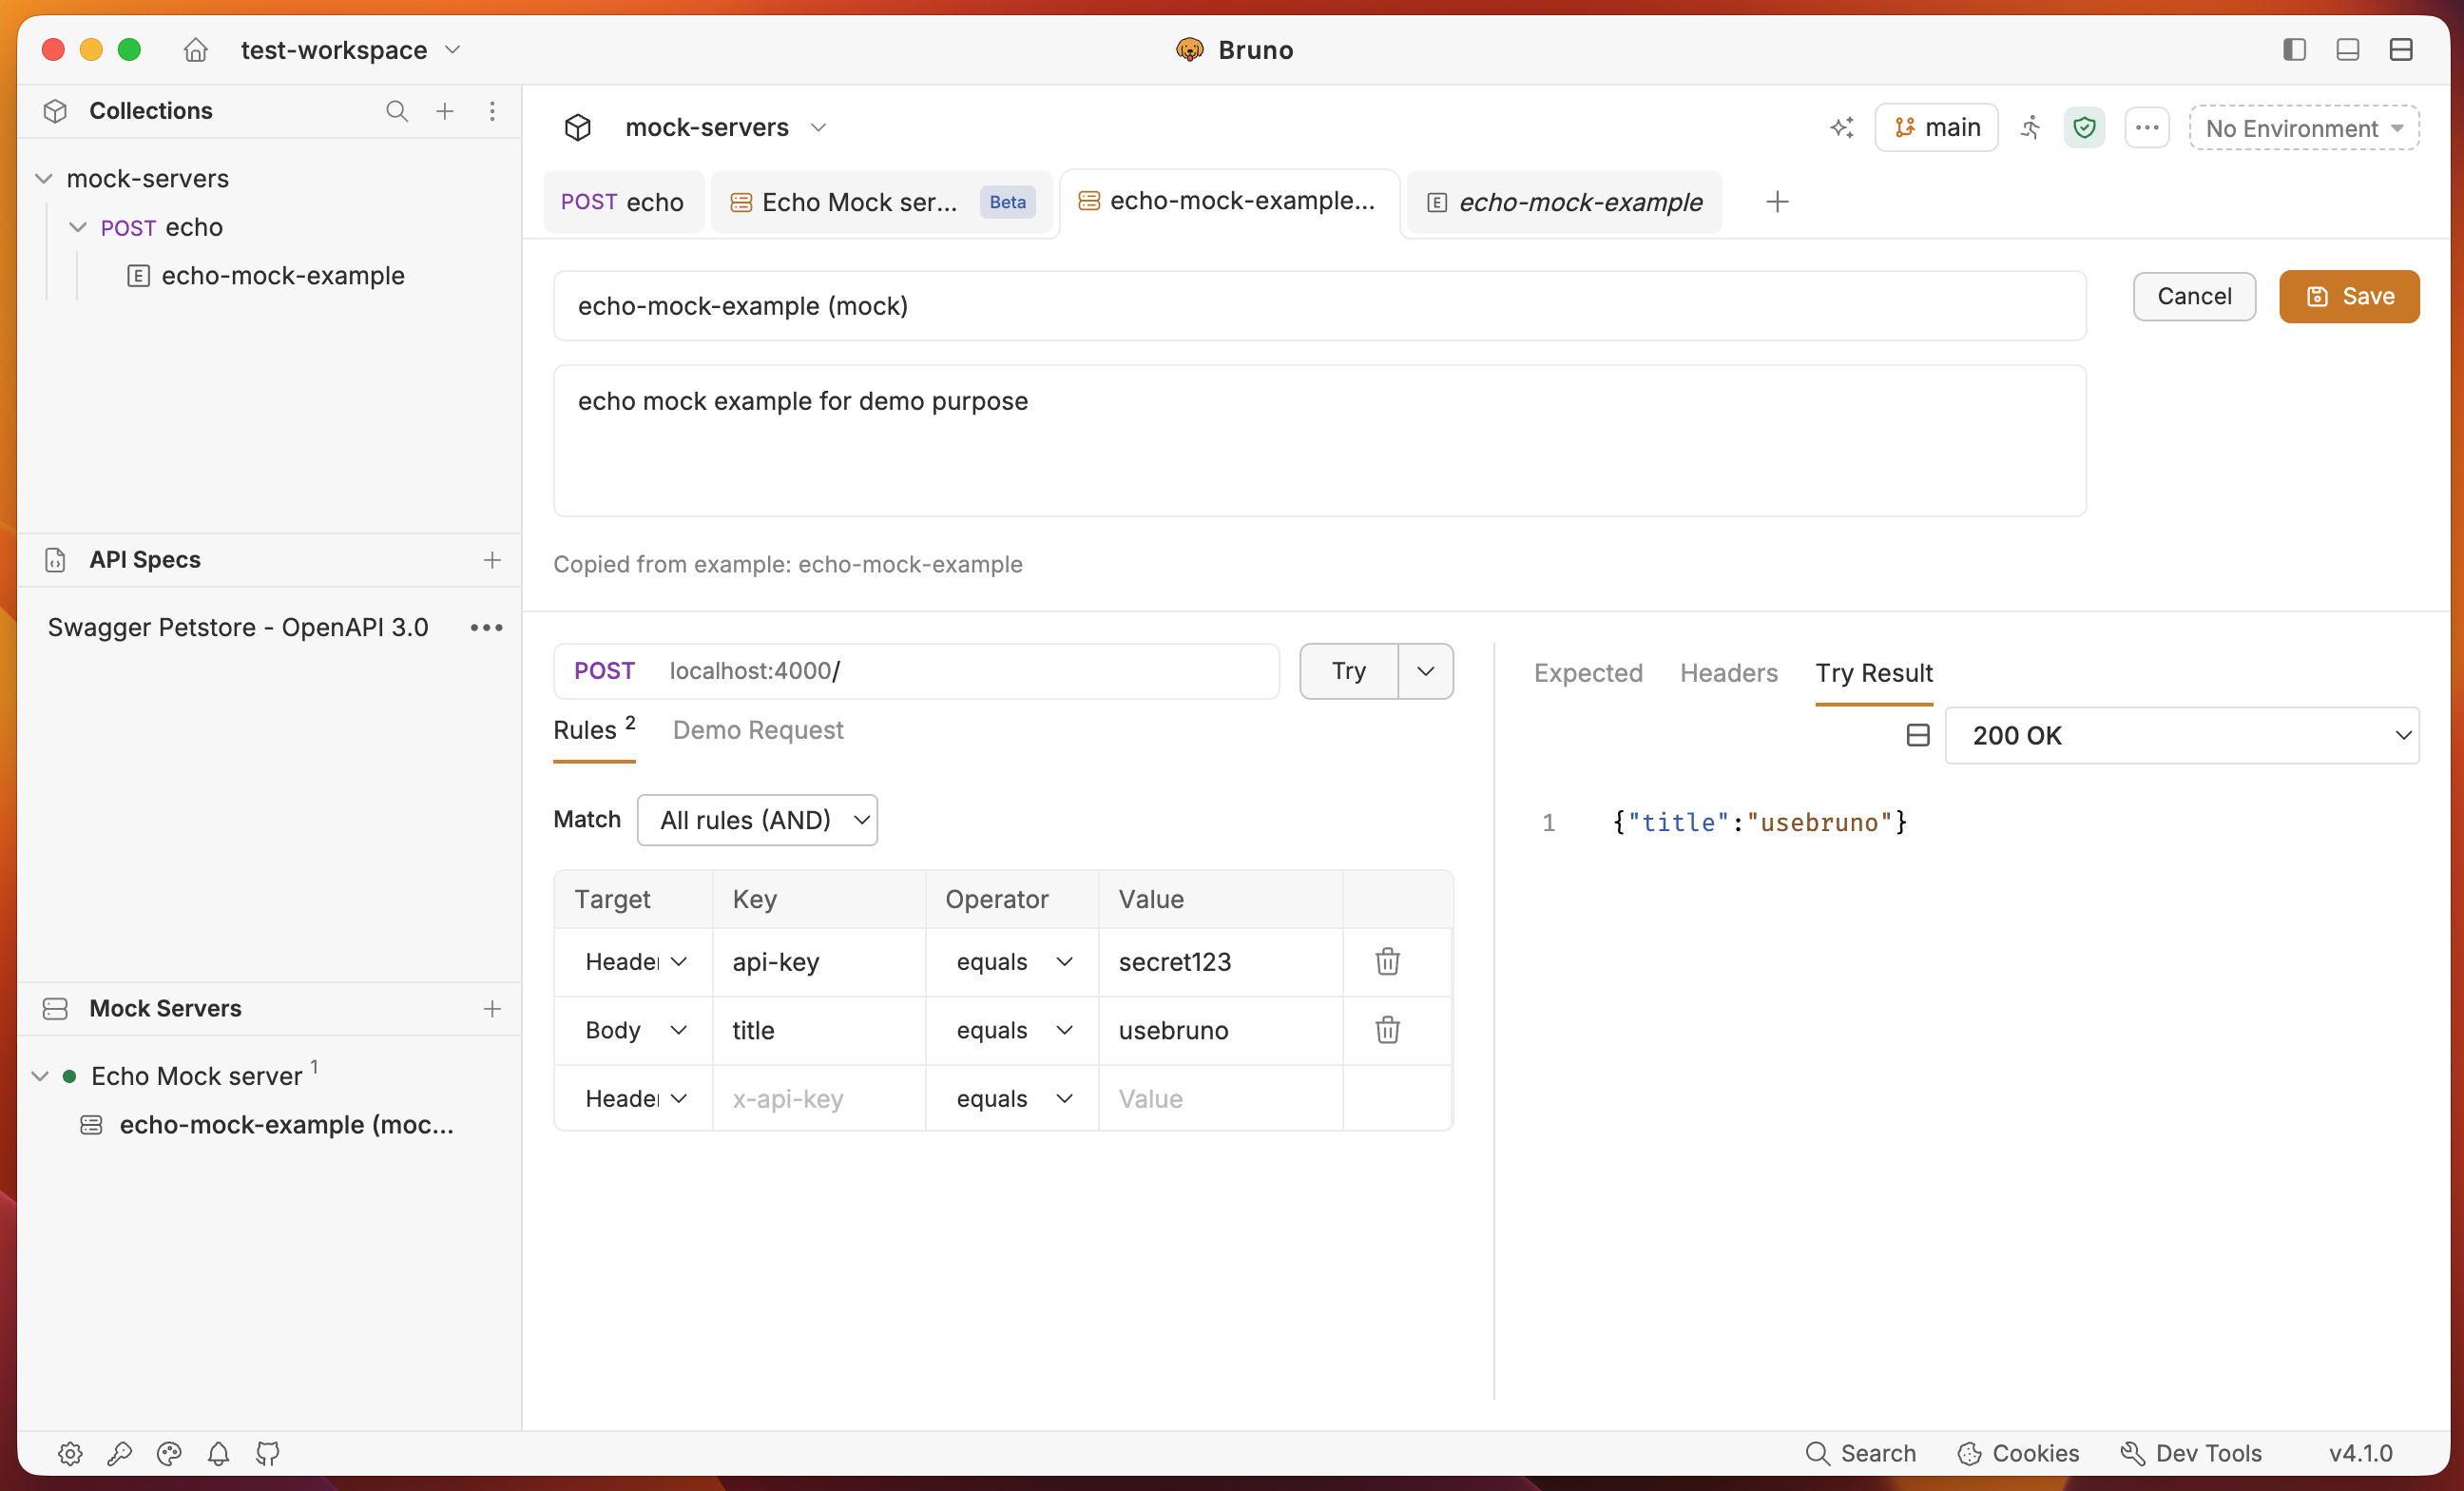Edit the description text area
The image size is (2464, 1491).
(1320, 441)
